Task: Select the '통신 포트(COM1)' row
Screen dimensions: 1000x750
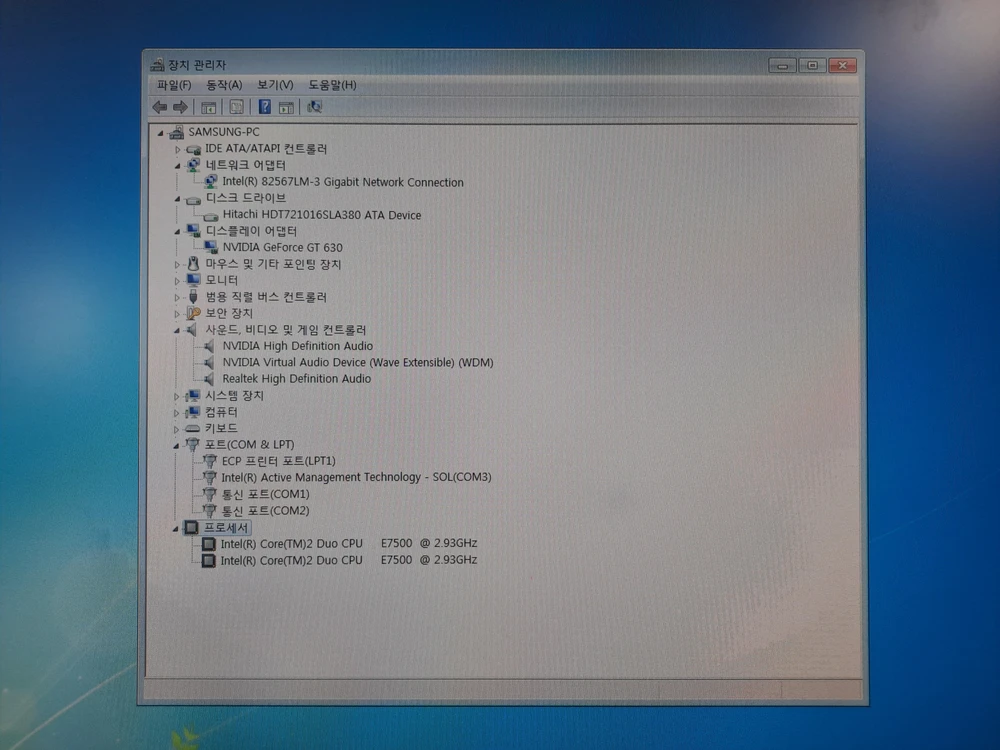Action: 256,494
